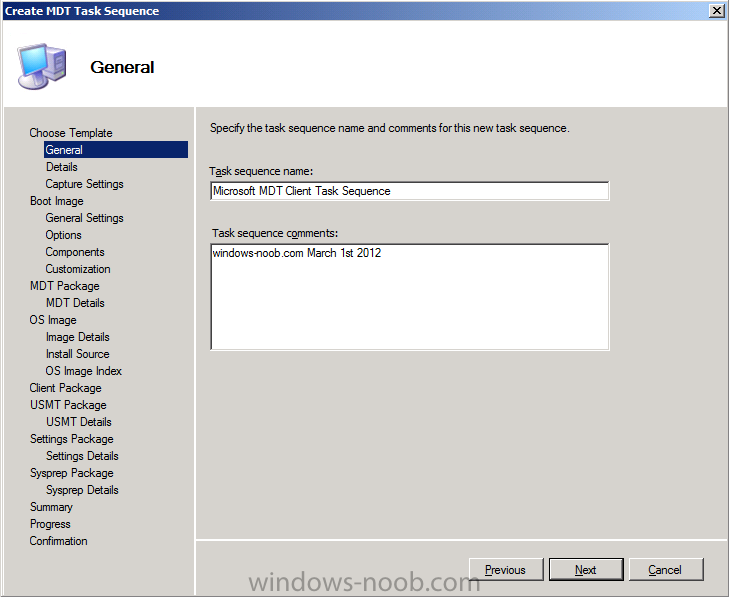Screen dimensions: 729x597
Task: Open the OS Image Index step
Action: pyautogui.click(x=84, y=371)
